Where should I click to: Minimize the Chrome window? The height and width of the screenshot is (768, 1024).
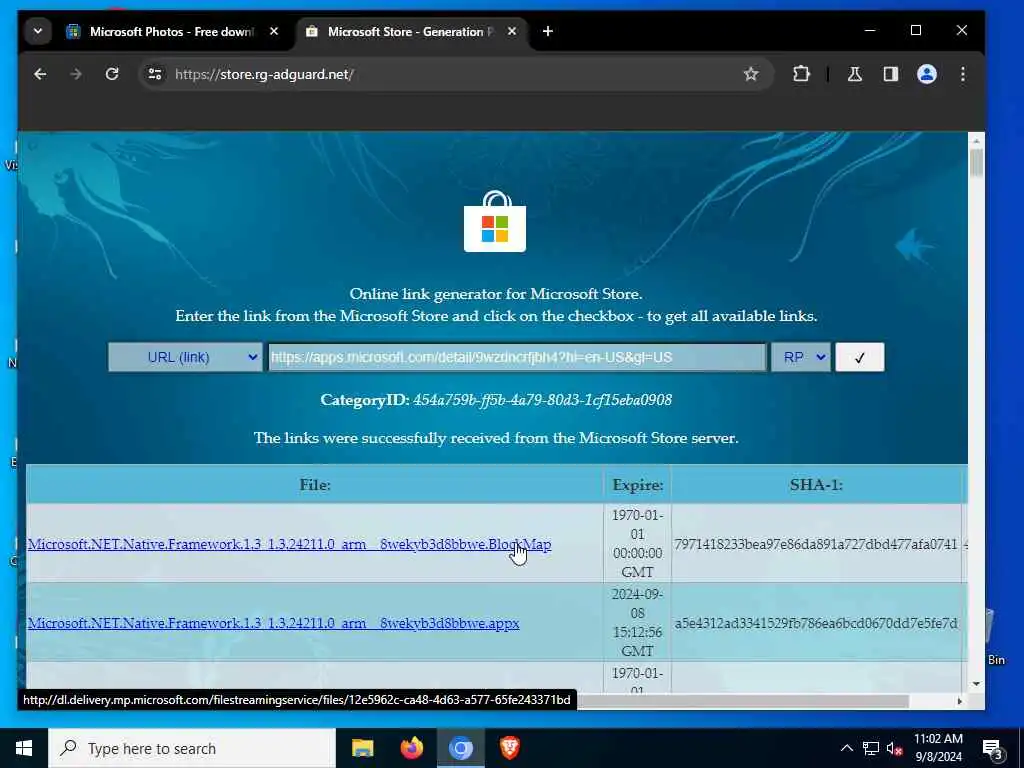point(870,31)
